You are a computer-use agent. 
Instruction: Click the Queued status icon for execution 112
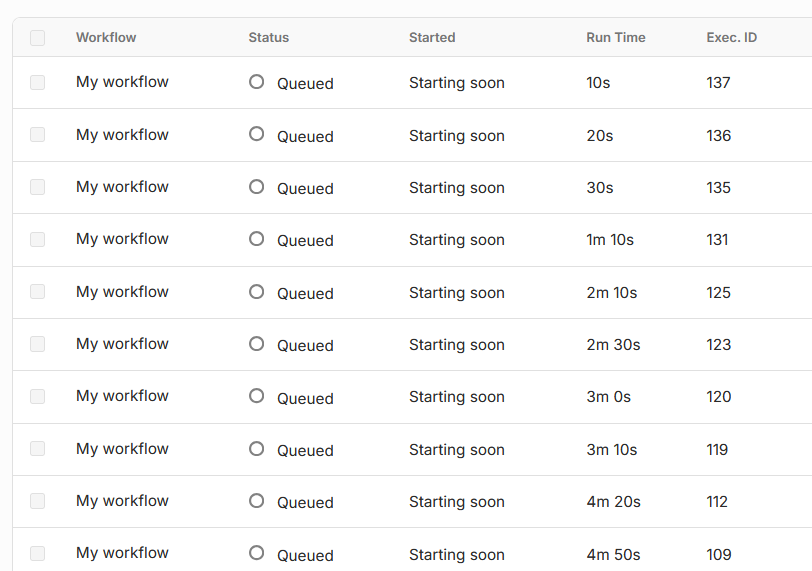257,501
